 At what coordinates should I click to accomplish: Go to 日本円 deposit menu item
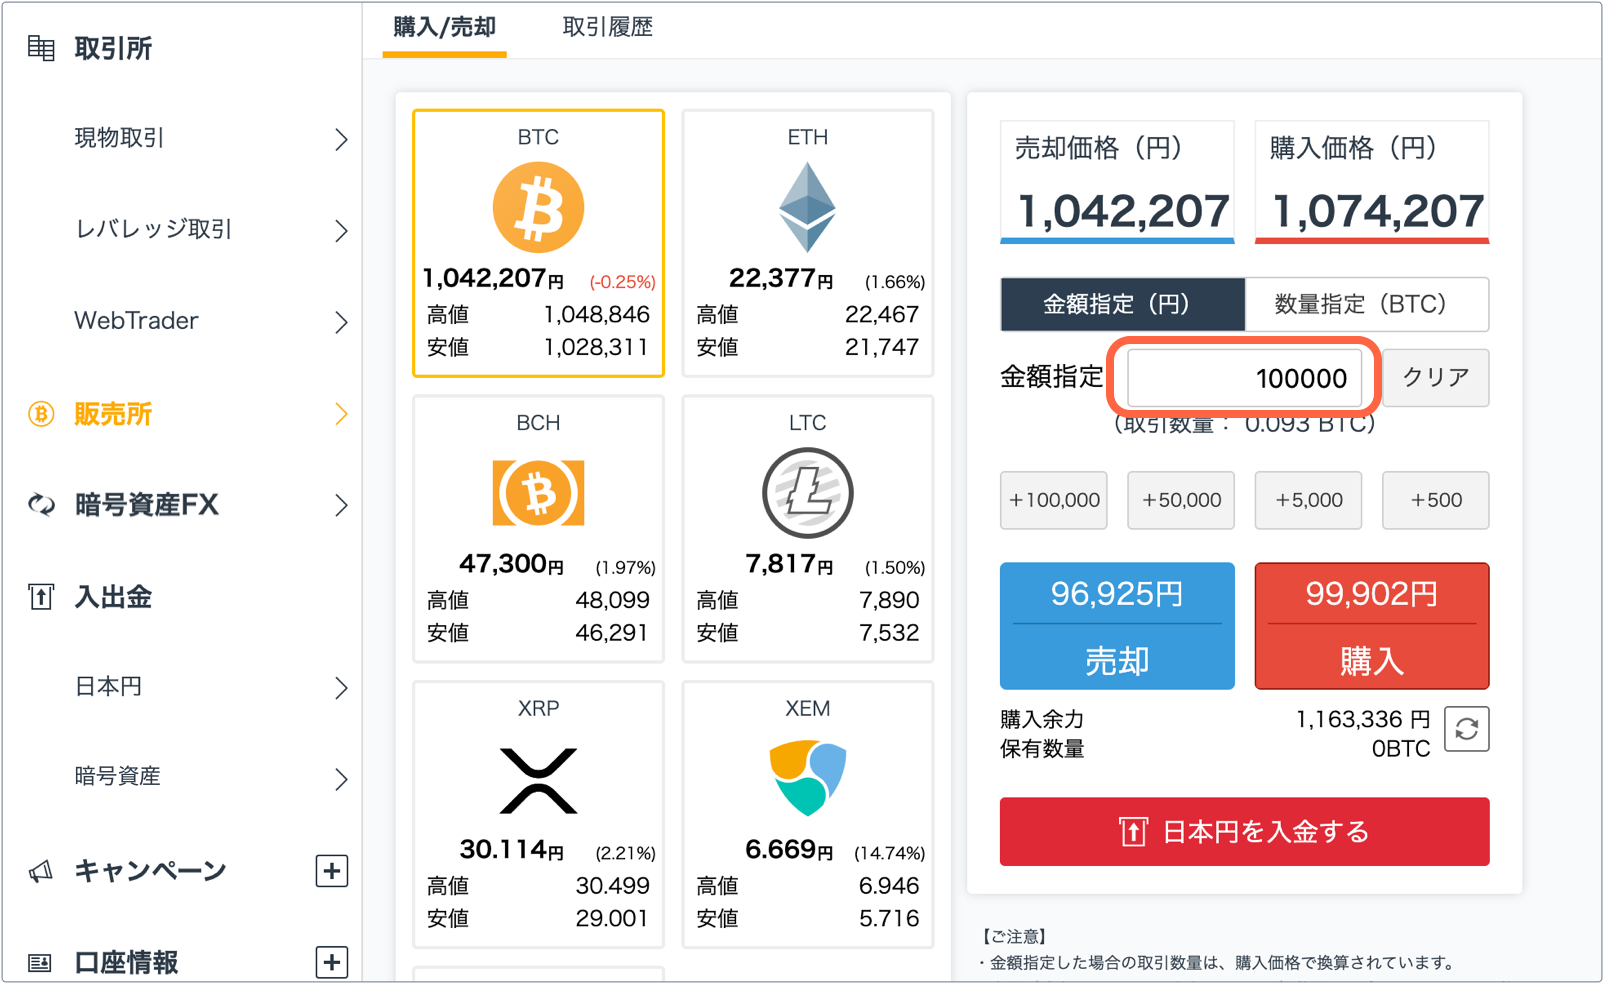(x=108, y=687)
